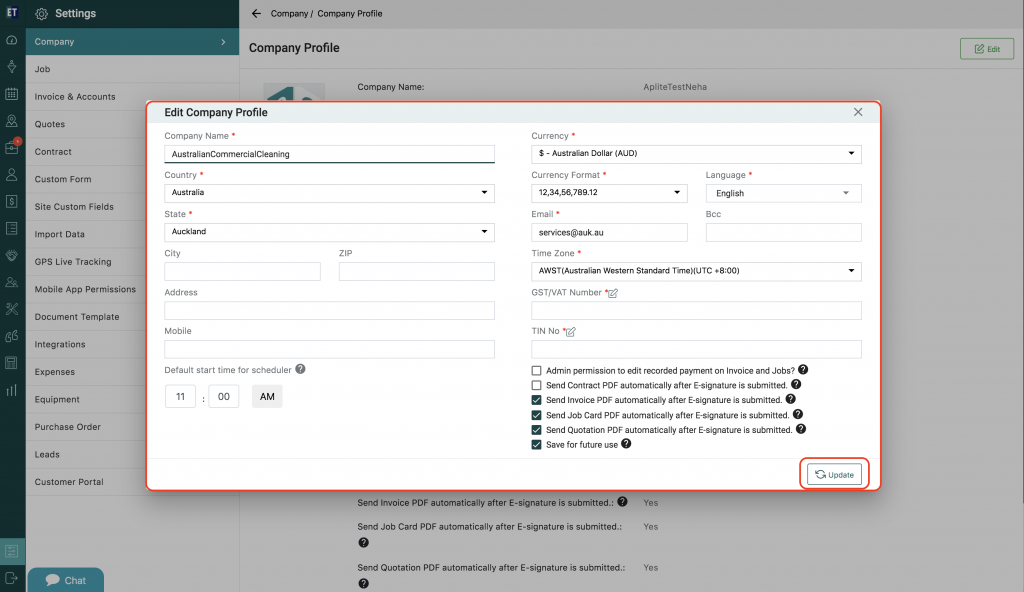Click the back arrow beside Company breadcrumb
1024x592 pixels.
tap(256, 13)
